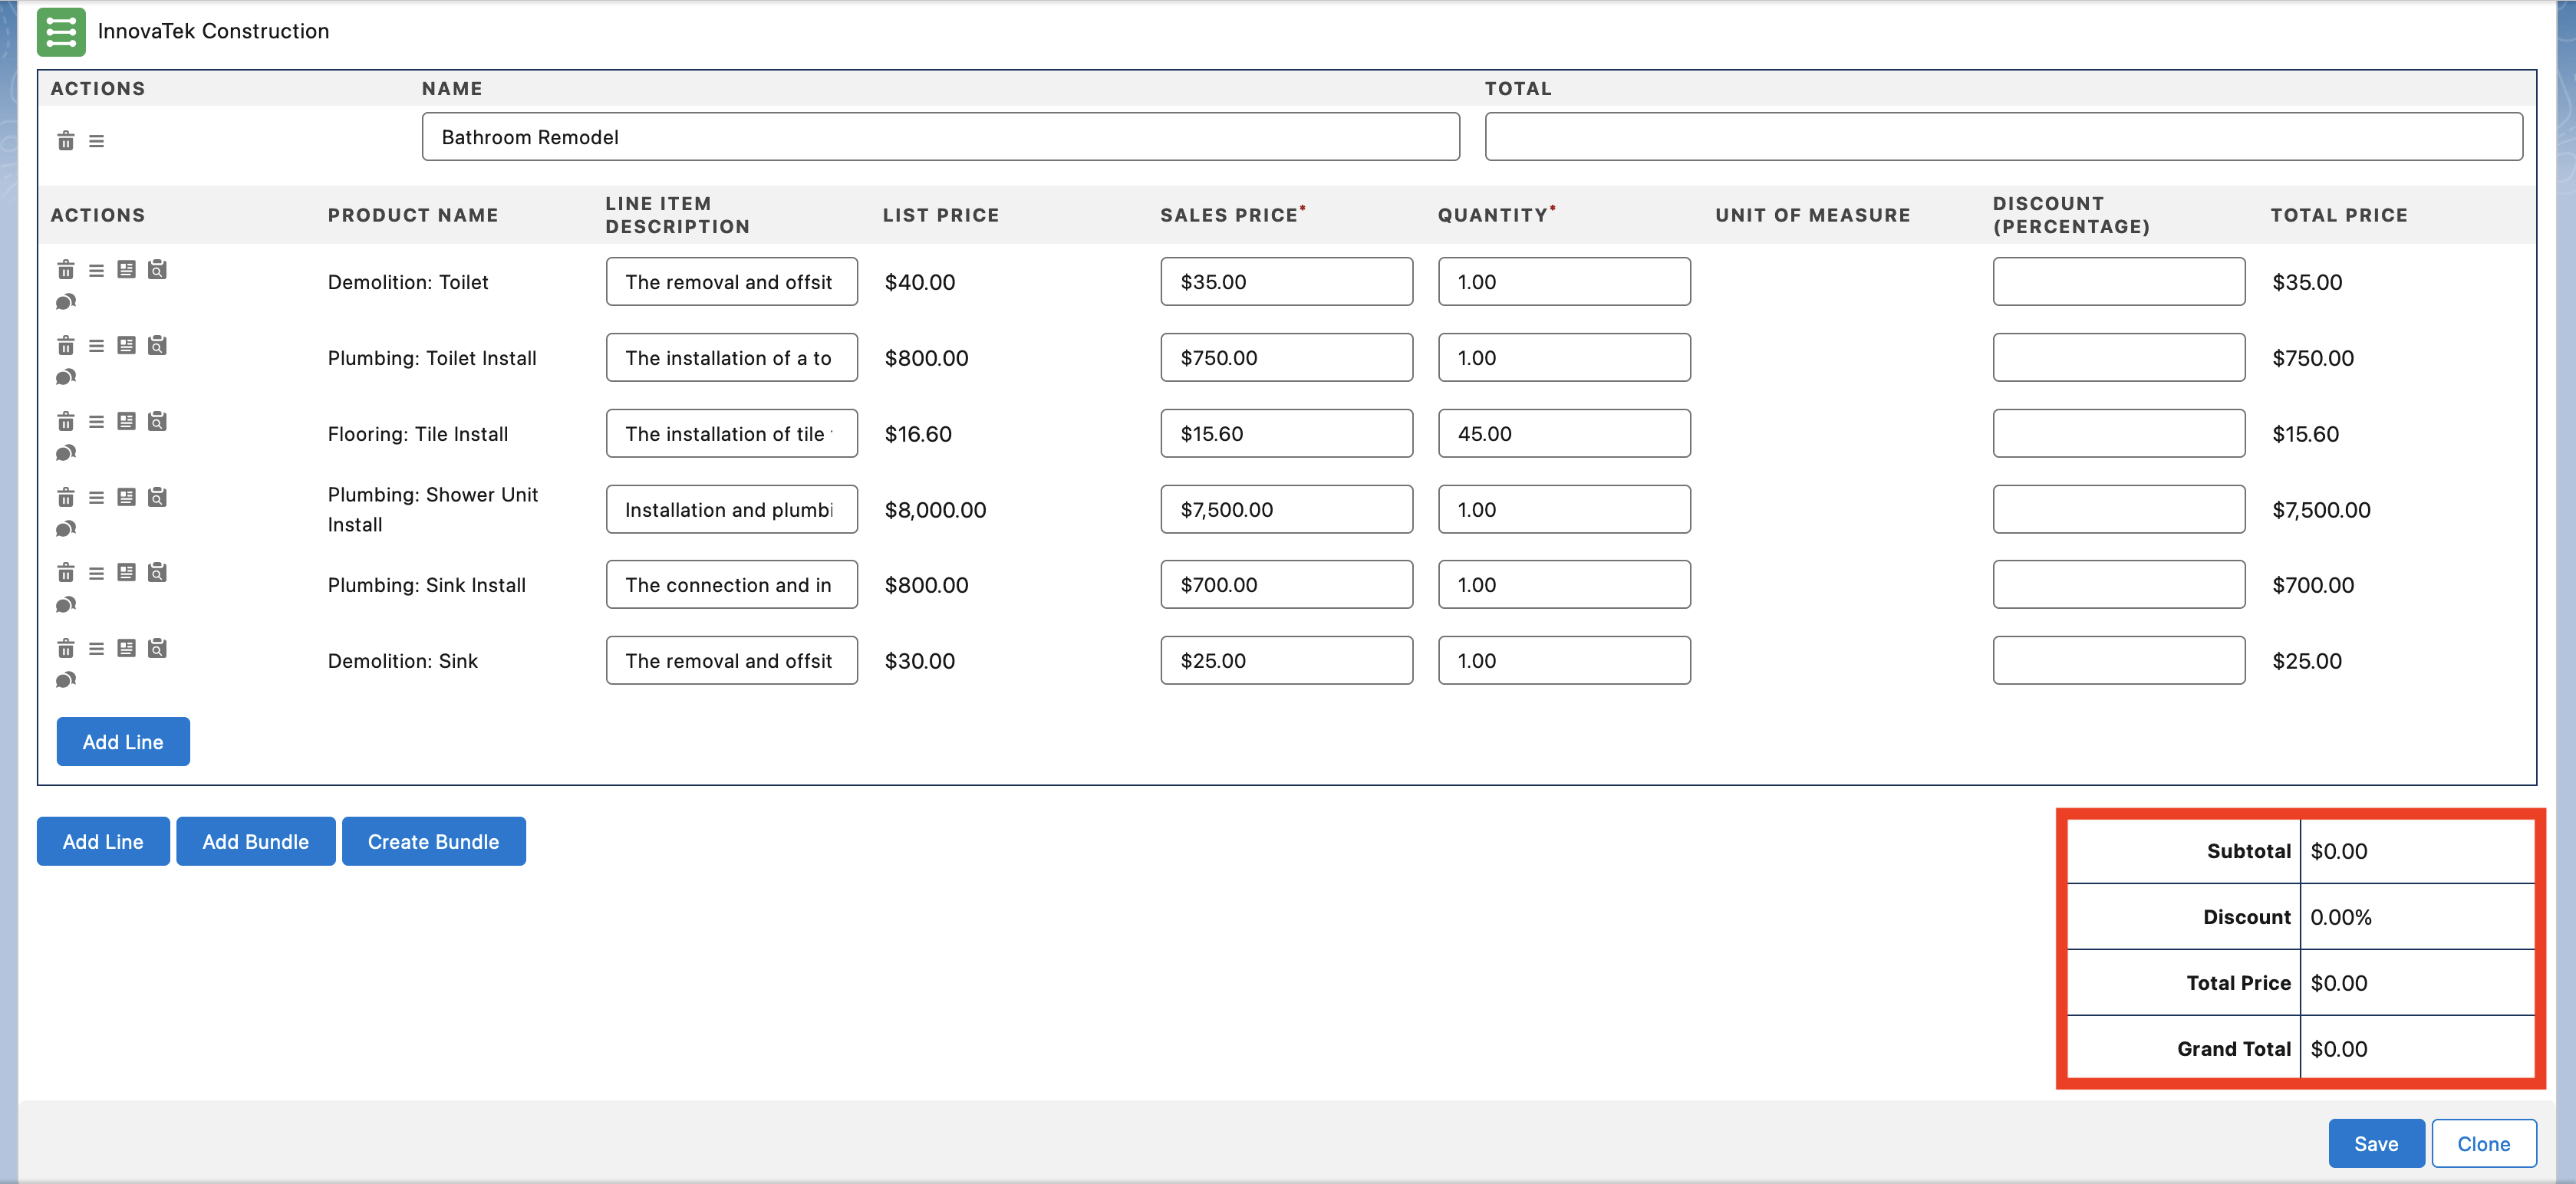Open comments icon for Plumbing: Toilet Install
This screenshot has height=1184, width=2576.
click(x=66, y=377)
